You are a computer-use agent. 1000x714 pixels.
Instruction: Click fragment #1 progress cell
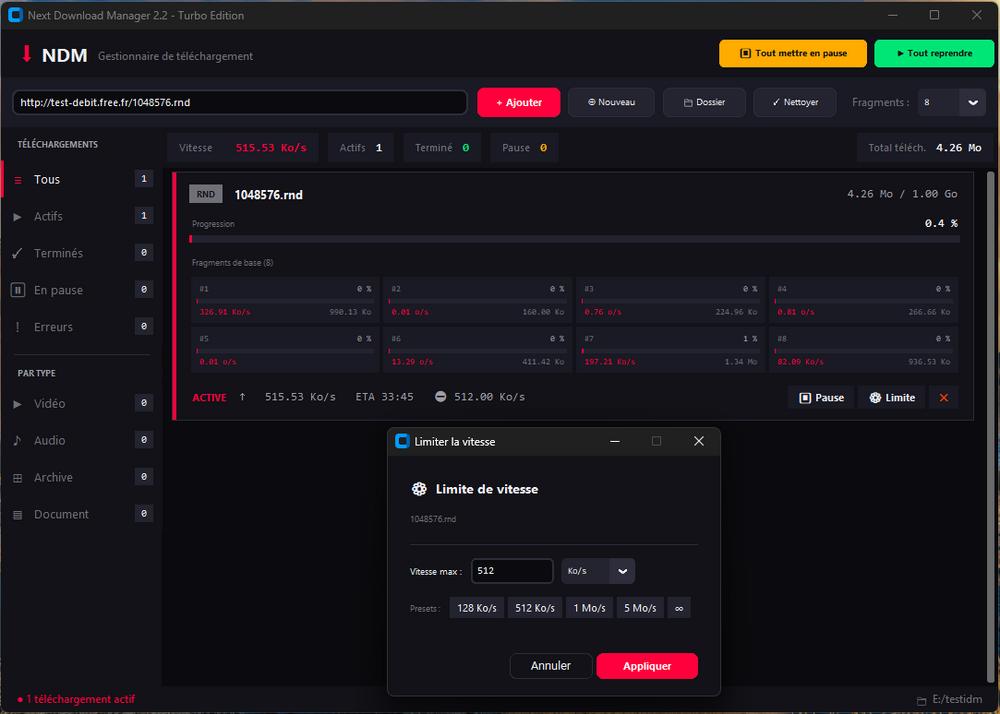click(285, 300)
